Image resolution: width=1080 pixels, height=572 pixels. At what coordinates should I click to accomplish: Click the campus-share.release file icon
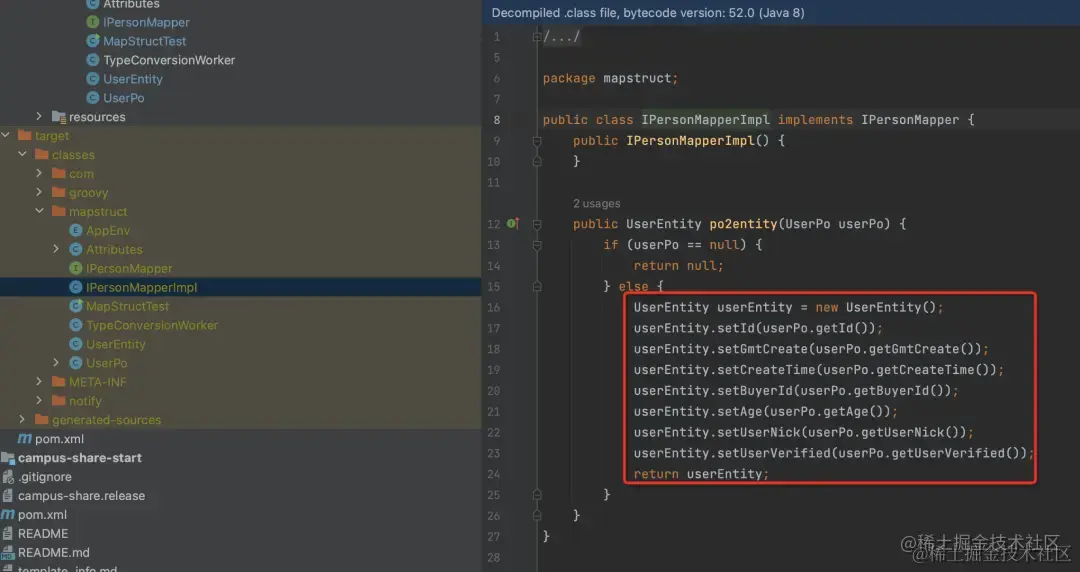tap(8, 496)
